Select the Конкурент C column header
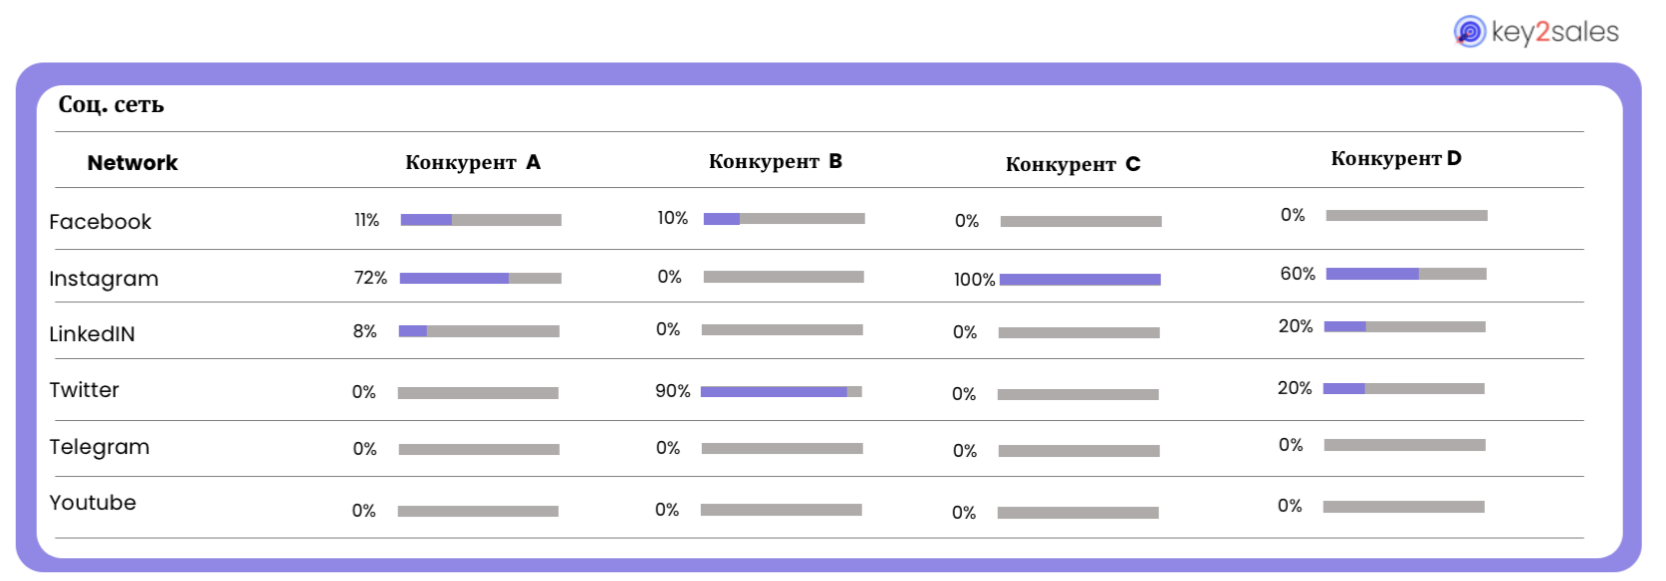 click(x=1073, y=164)
